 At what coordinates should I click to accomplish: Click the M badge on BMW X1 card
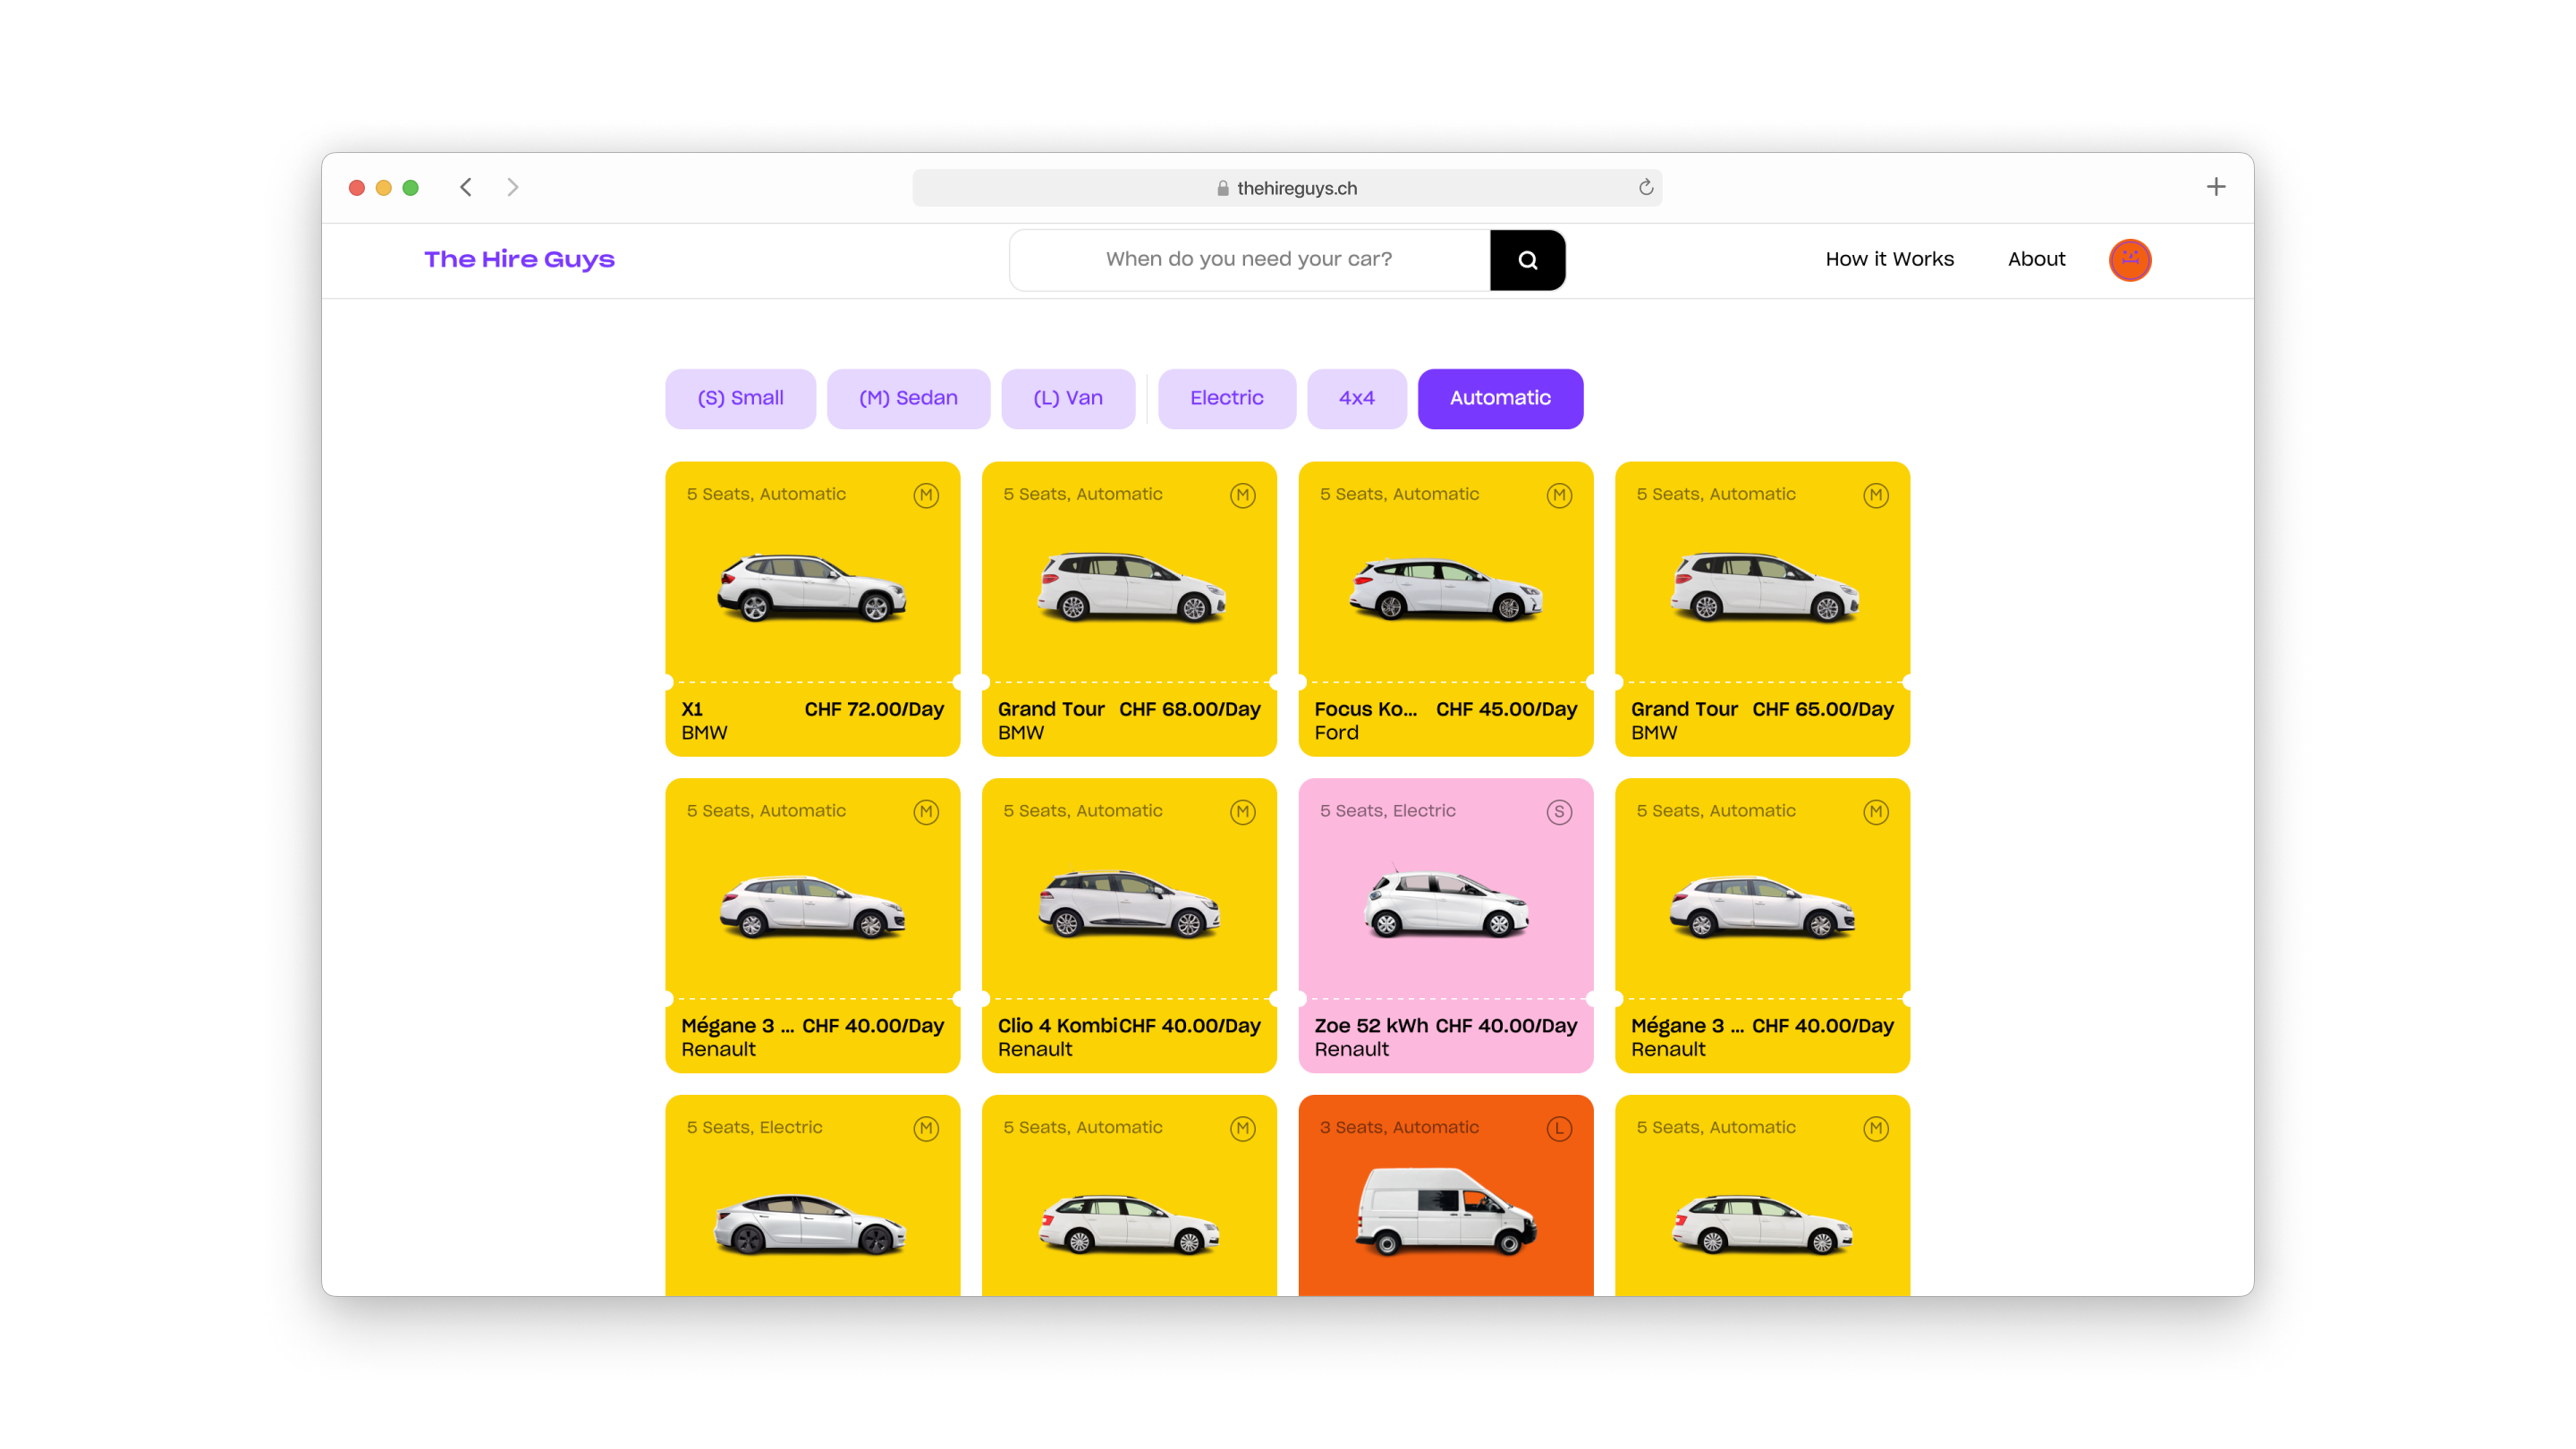click(925, 495)
